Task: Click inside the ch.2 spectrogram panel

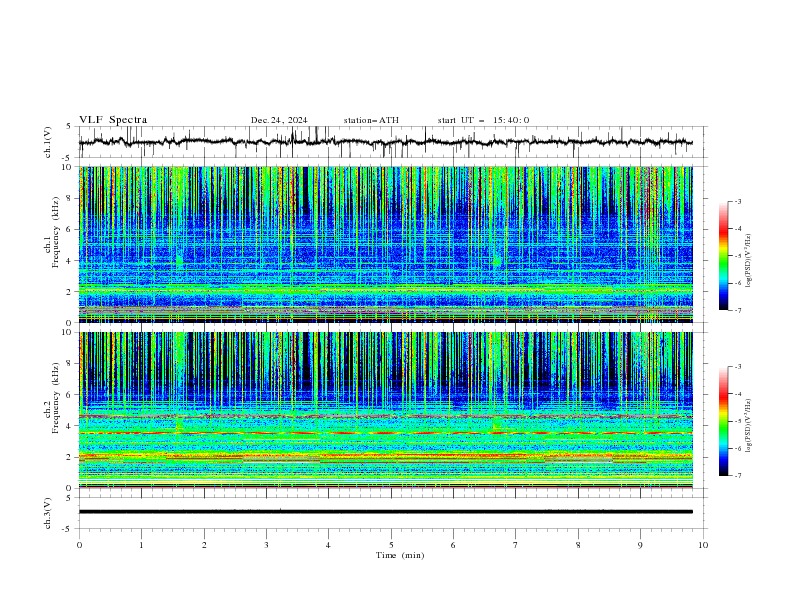Action: [x=385, y=410]
